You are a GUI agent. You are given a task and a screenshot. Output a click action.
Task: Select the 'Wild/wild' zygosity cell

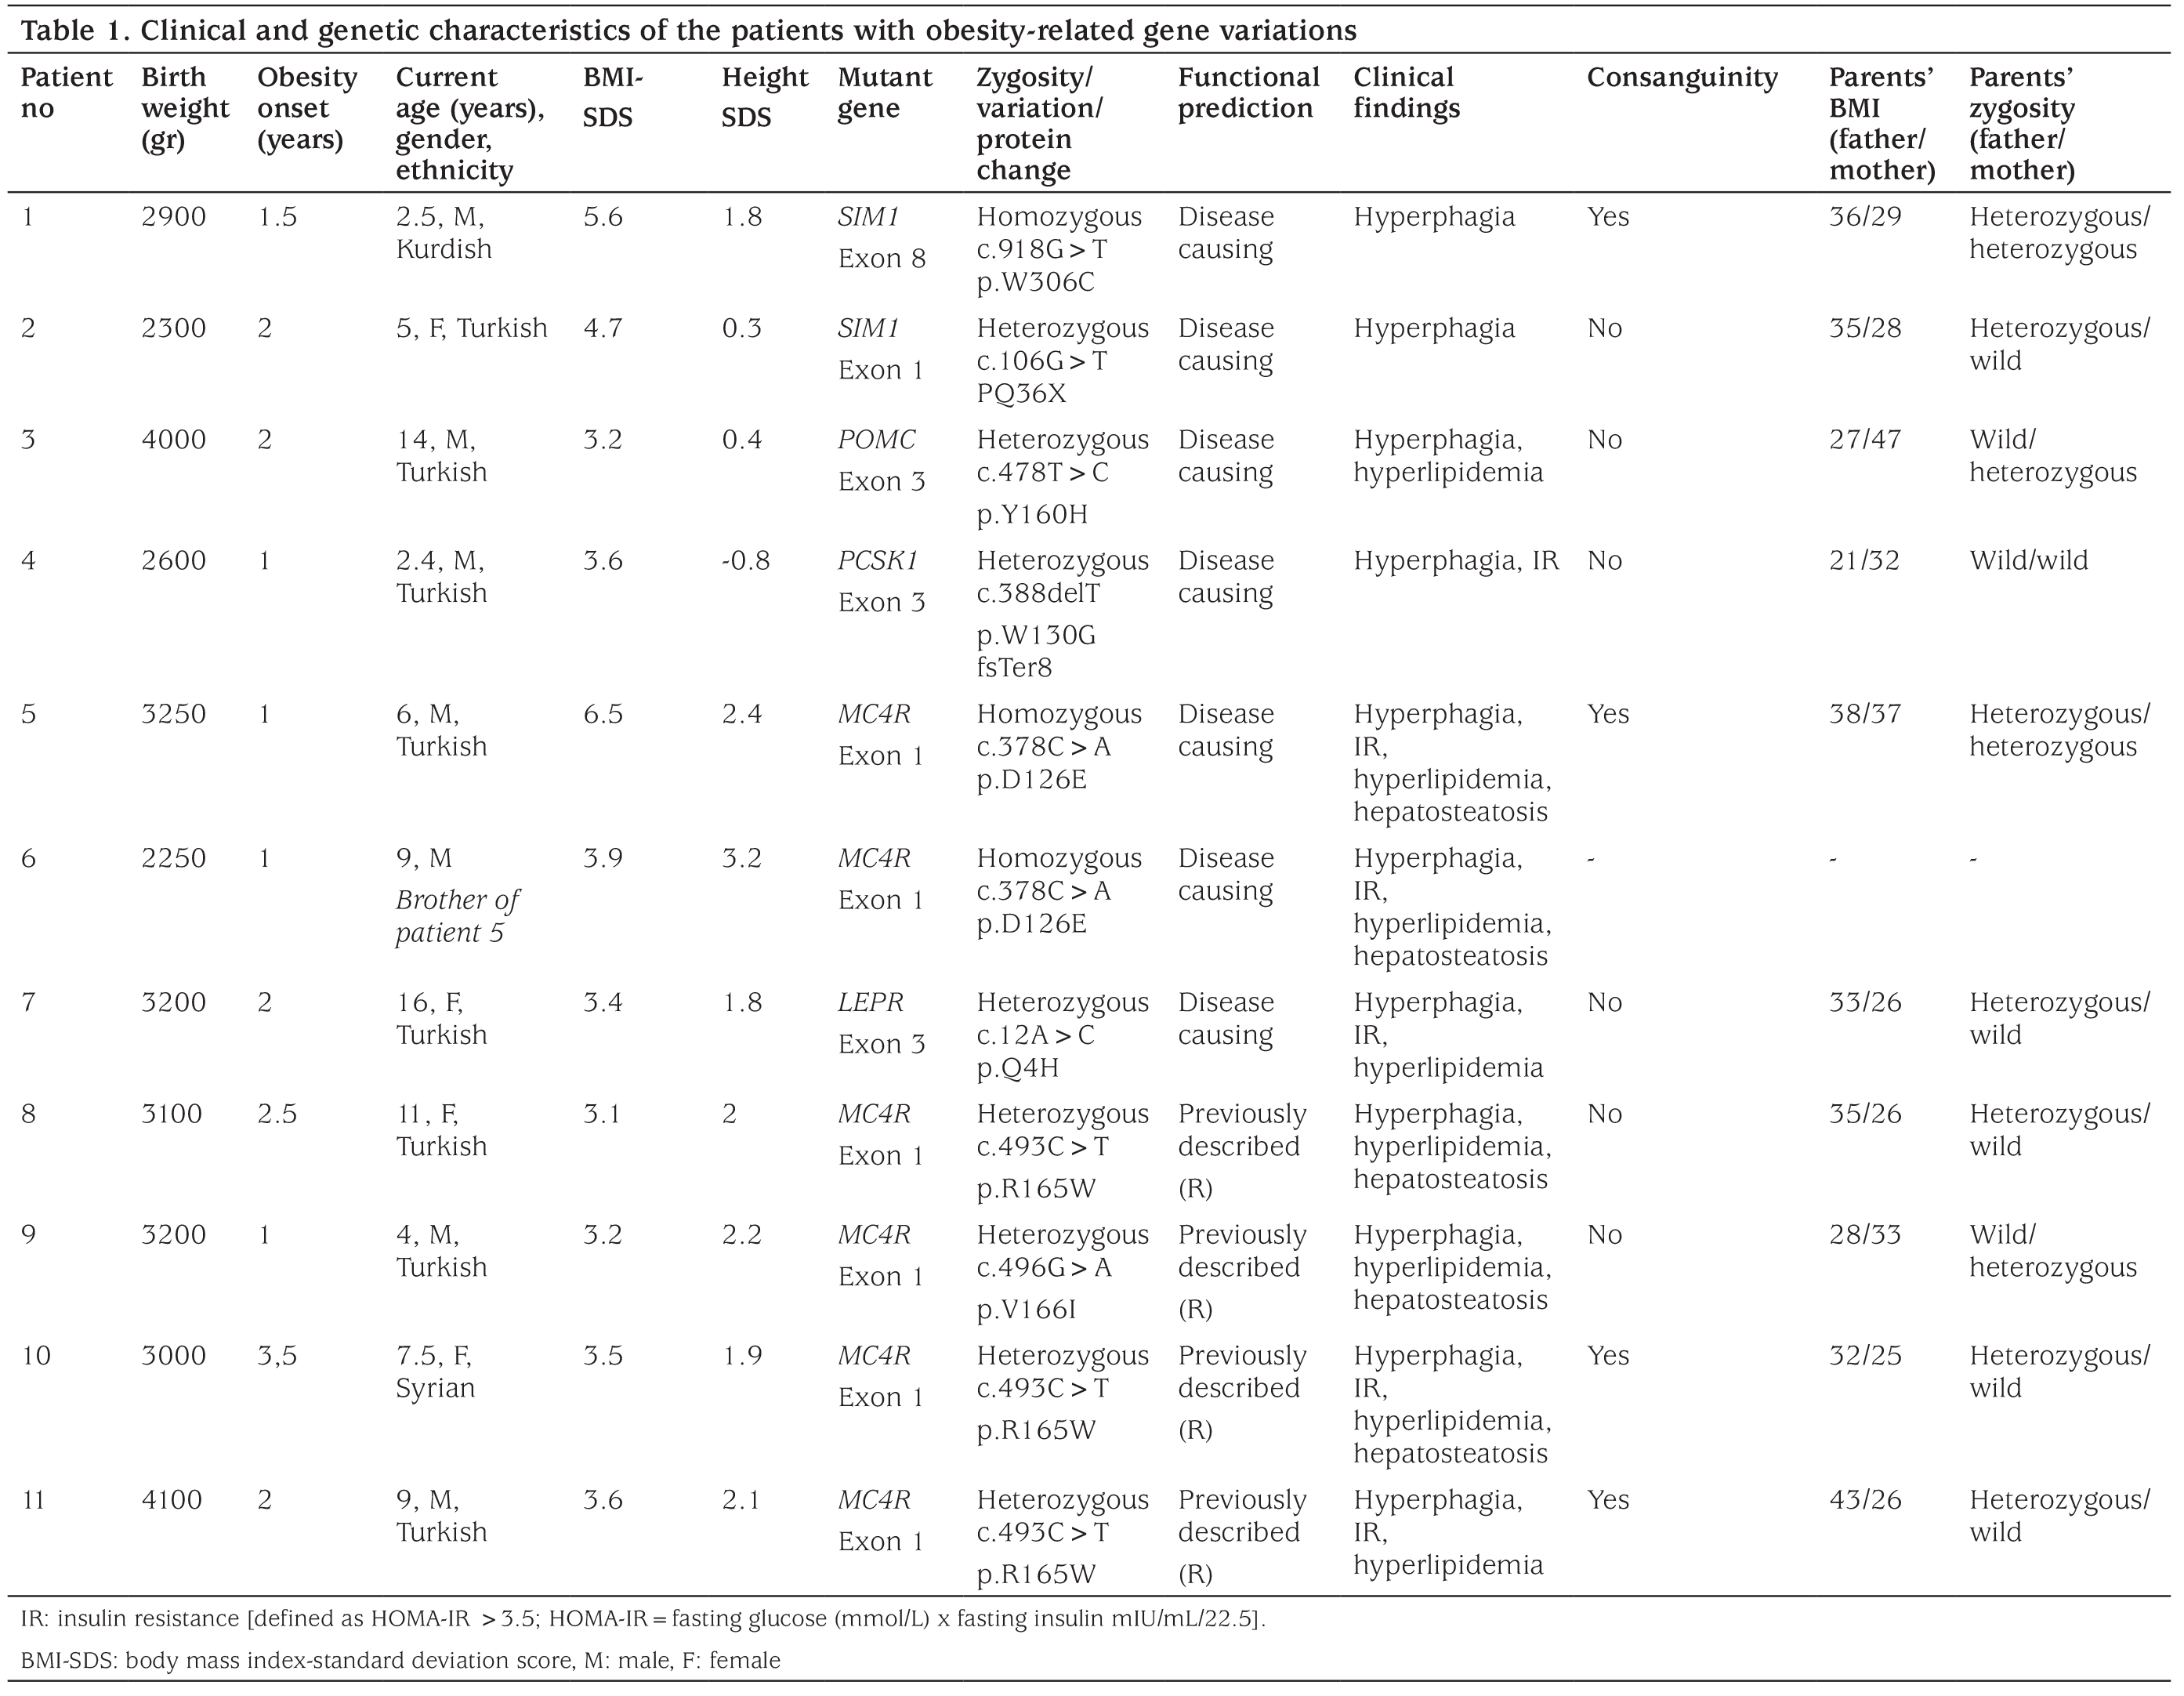pyautogui.click(x=2028, y=560)
